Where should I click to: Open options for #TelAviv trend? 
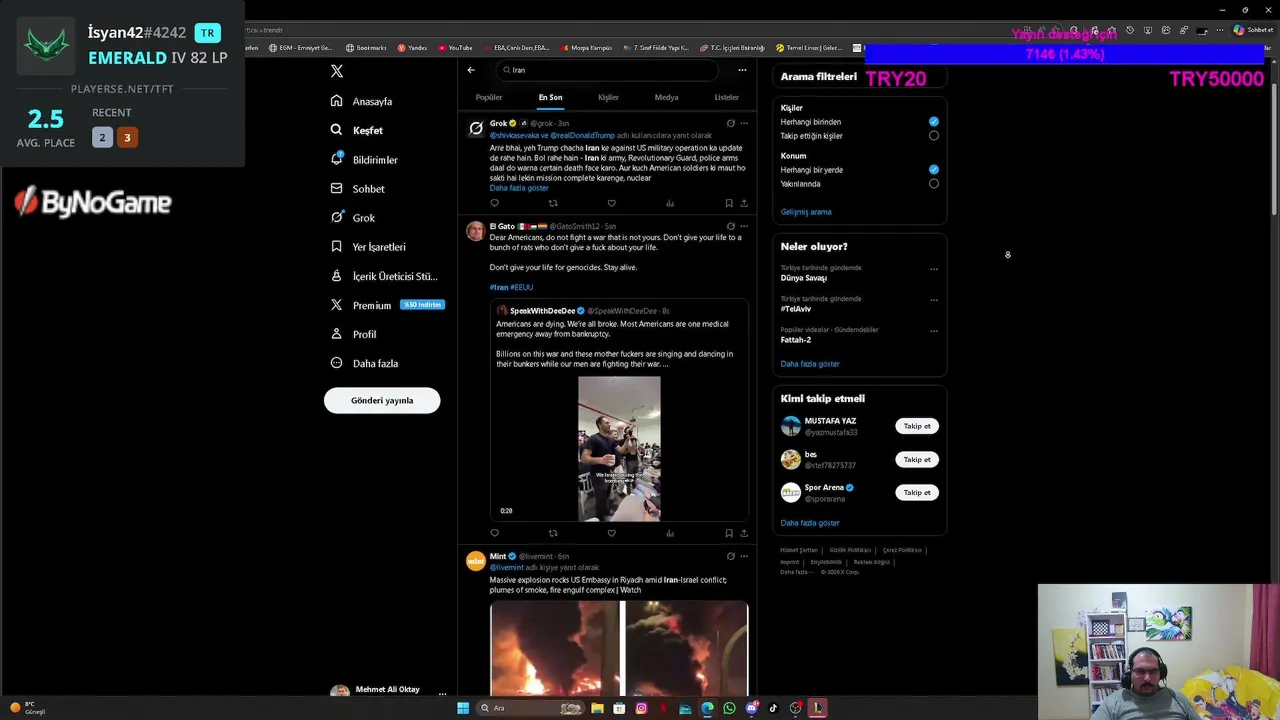[x=934, y=300]
